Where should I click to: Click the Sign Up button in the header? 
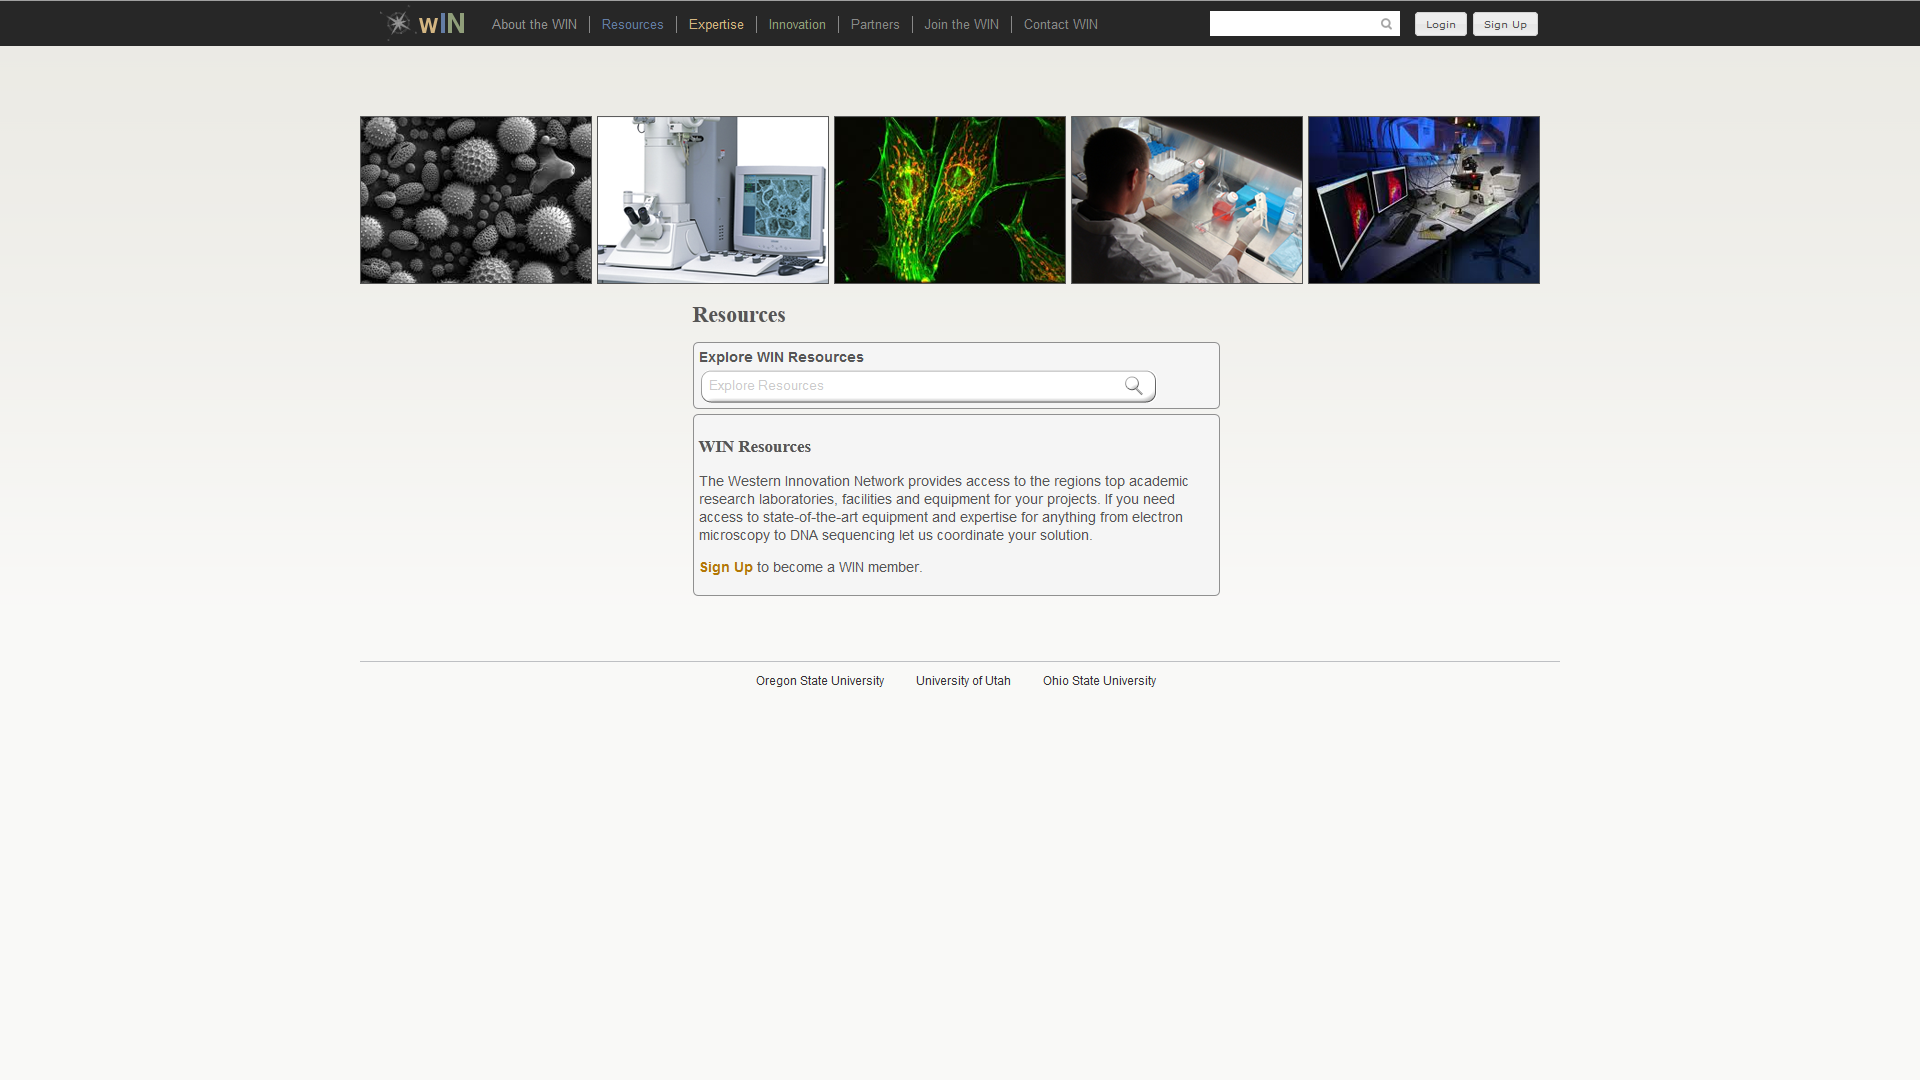pos(1505,24)
